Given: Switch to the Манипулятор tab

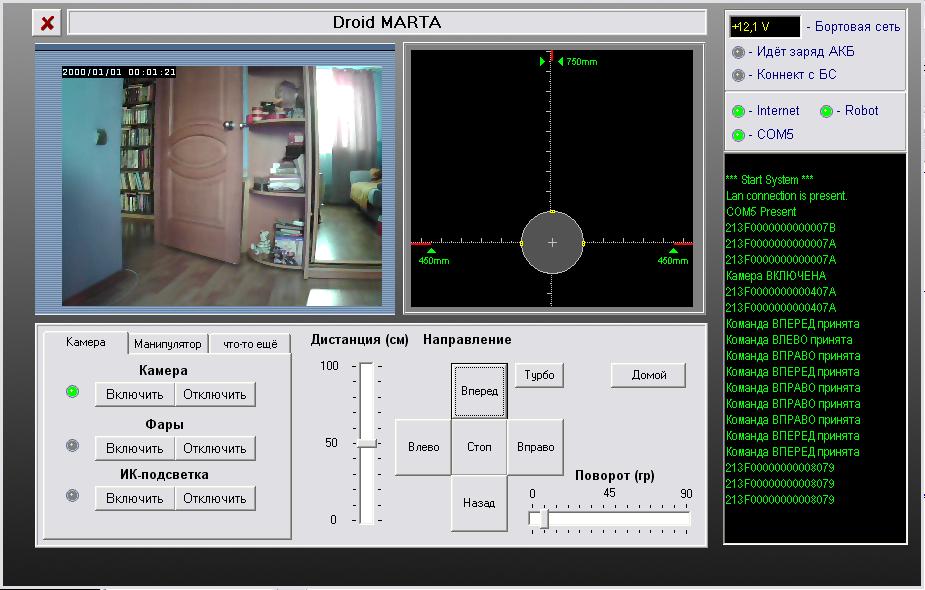Looking at the screenshot, I should [169, 344].
